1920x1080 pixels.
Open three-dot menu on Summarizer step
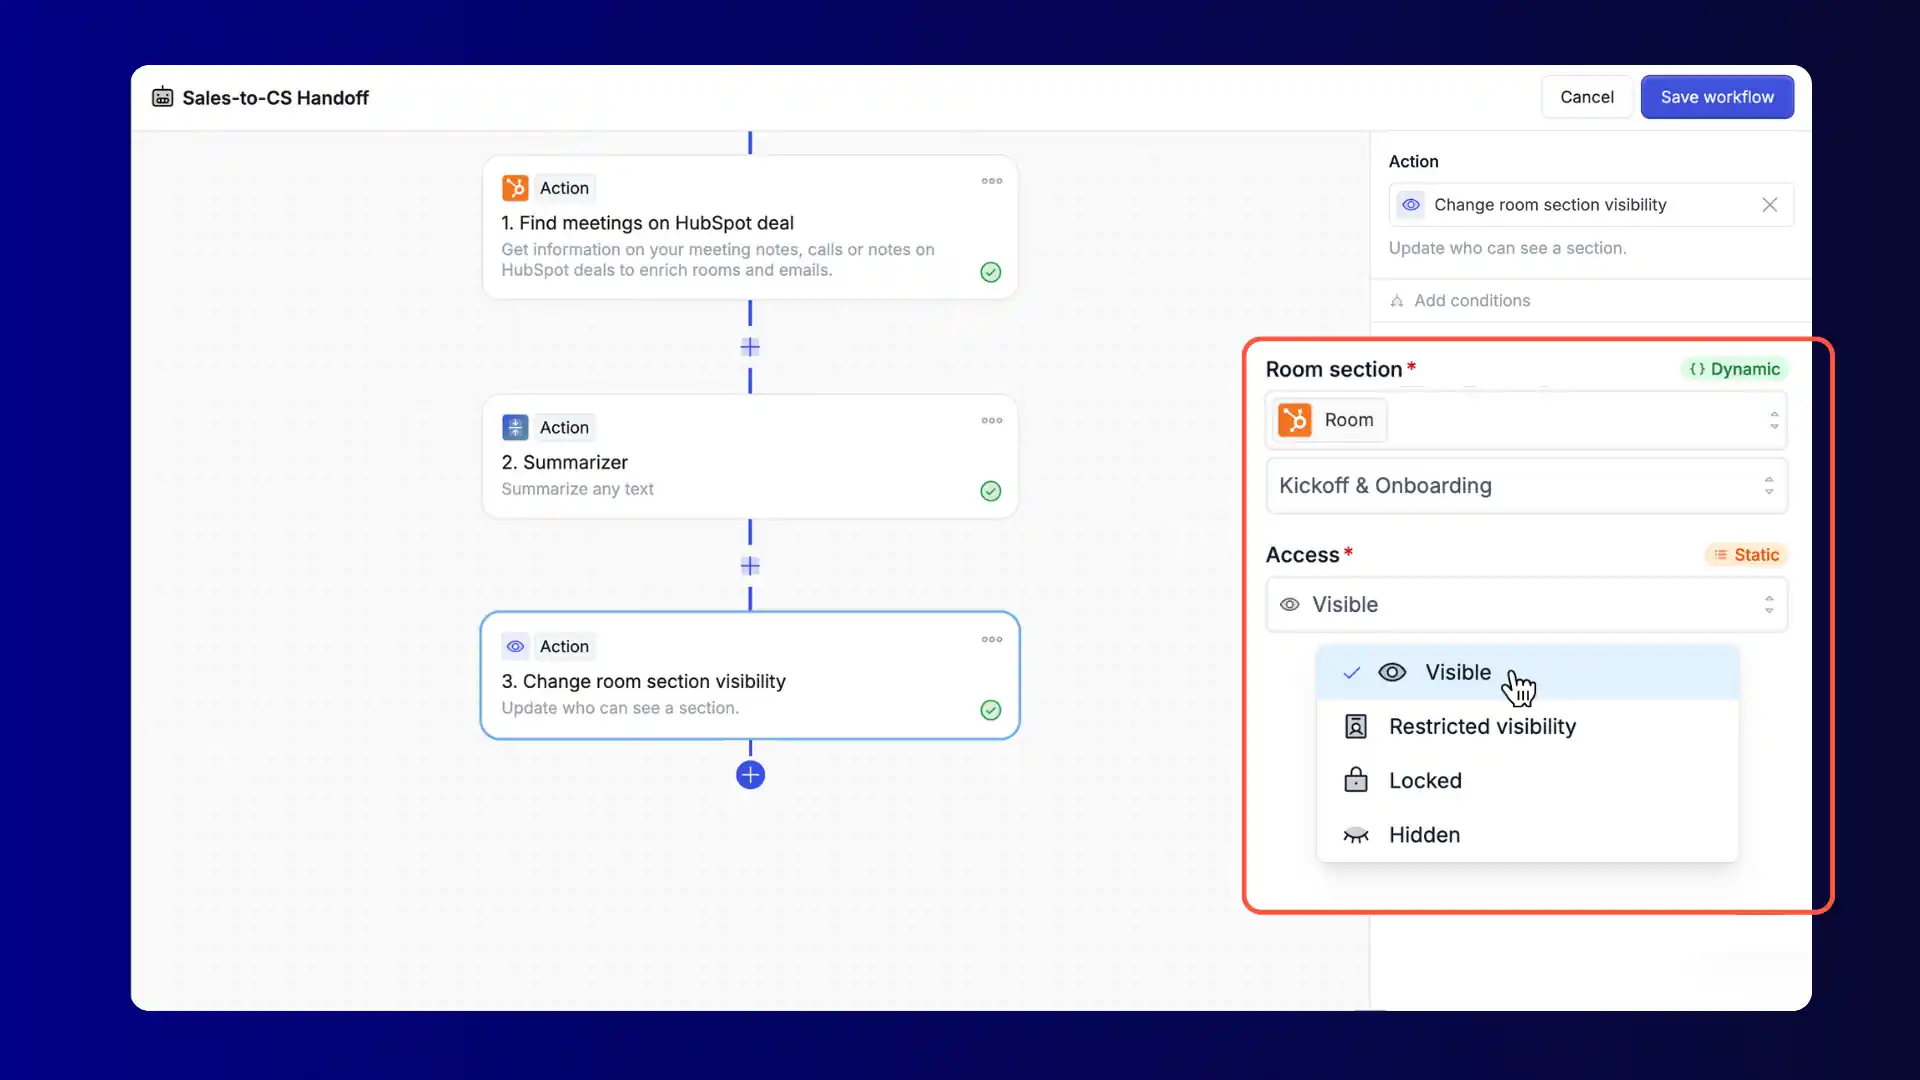click(x=991, y=421)
